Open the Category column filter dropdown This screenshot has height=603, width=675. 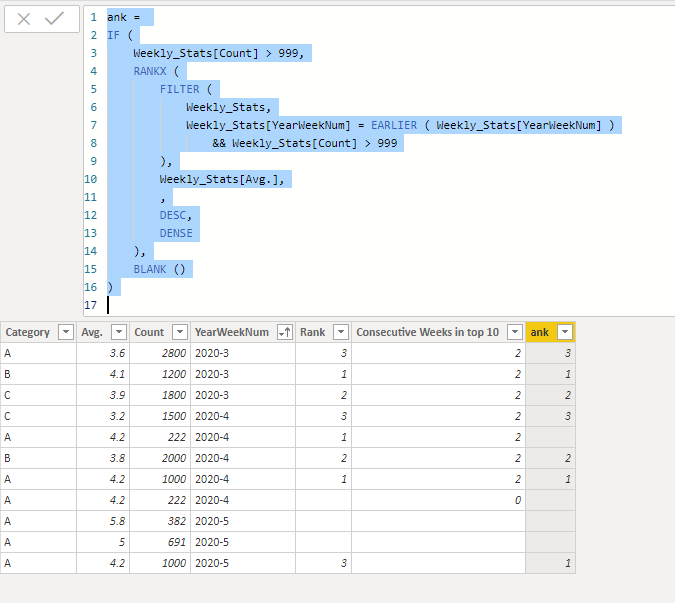66,332
